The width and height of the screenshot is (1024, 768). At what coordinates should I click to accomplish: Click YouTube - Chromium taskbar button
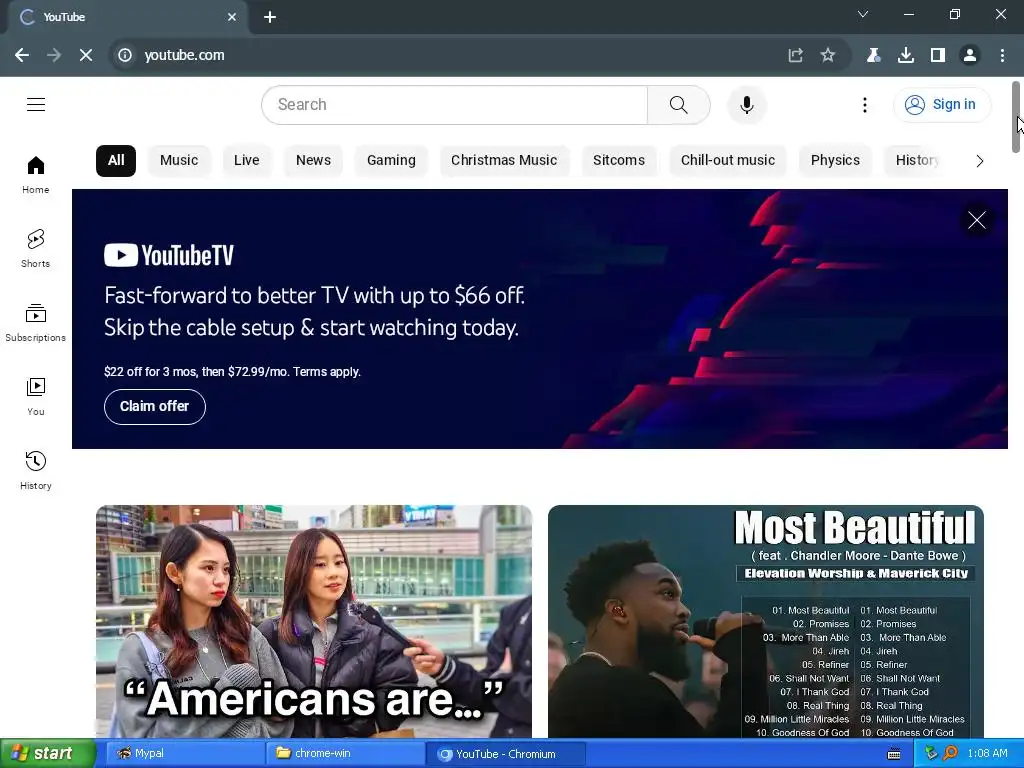click(x=505, y=754)
